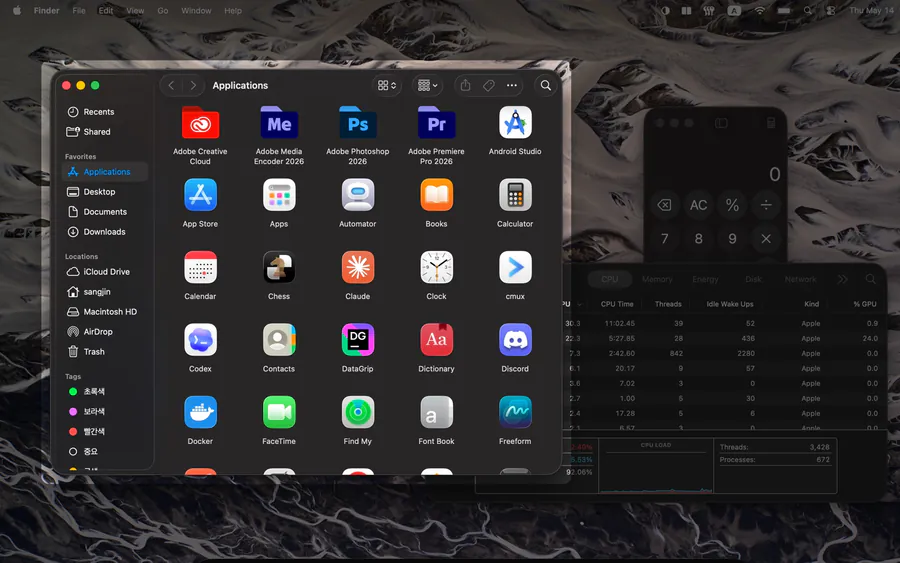
Task: Open the File menu in menu bar
Action: pos(79,10)
